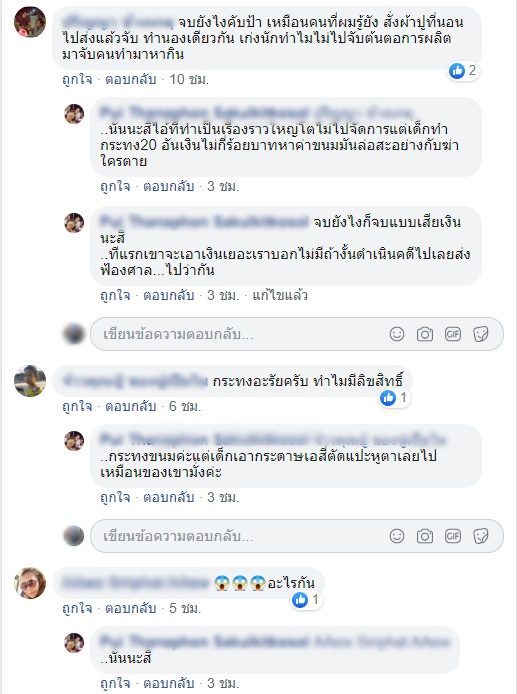This screenshot has height=694, width=517.
Task: View like reaction on อะไรกัน comment
Action: coord(305,600)
